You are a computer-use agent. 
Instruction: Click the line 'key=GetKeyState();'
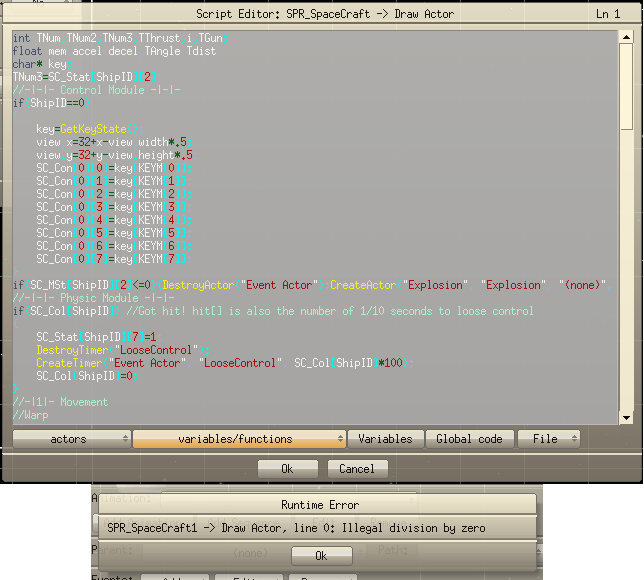pos(90,129)
